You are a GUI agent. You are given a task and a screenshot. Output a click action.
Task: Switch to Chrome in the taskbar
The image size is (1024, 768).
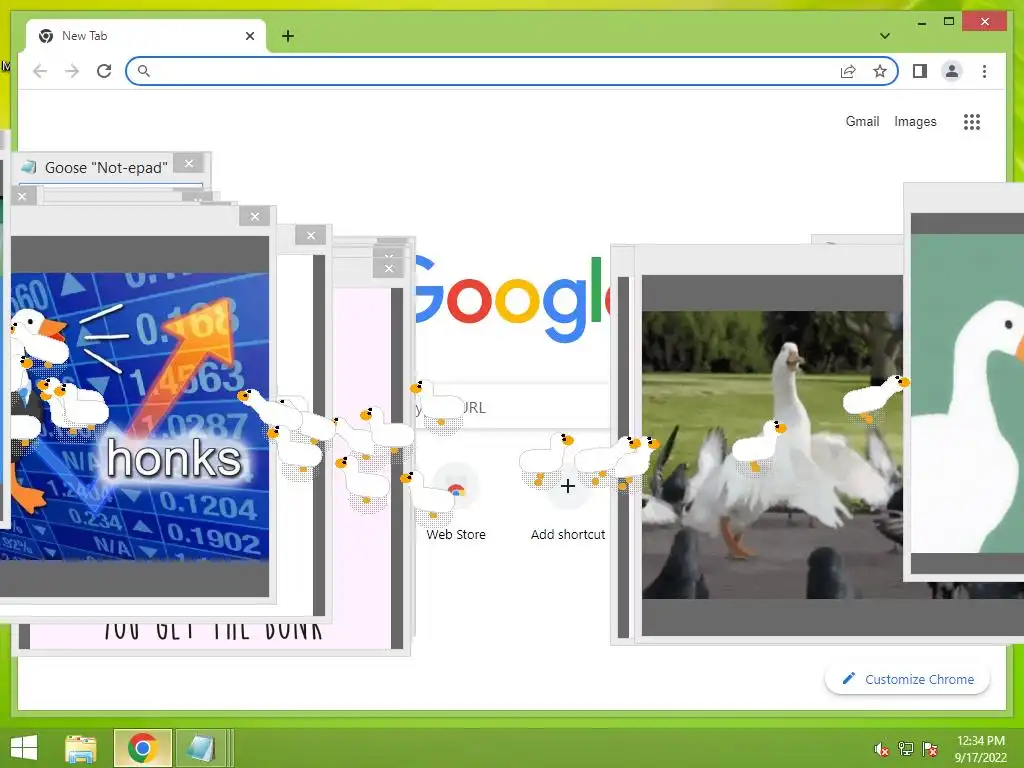(142, 748)
